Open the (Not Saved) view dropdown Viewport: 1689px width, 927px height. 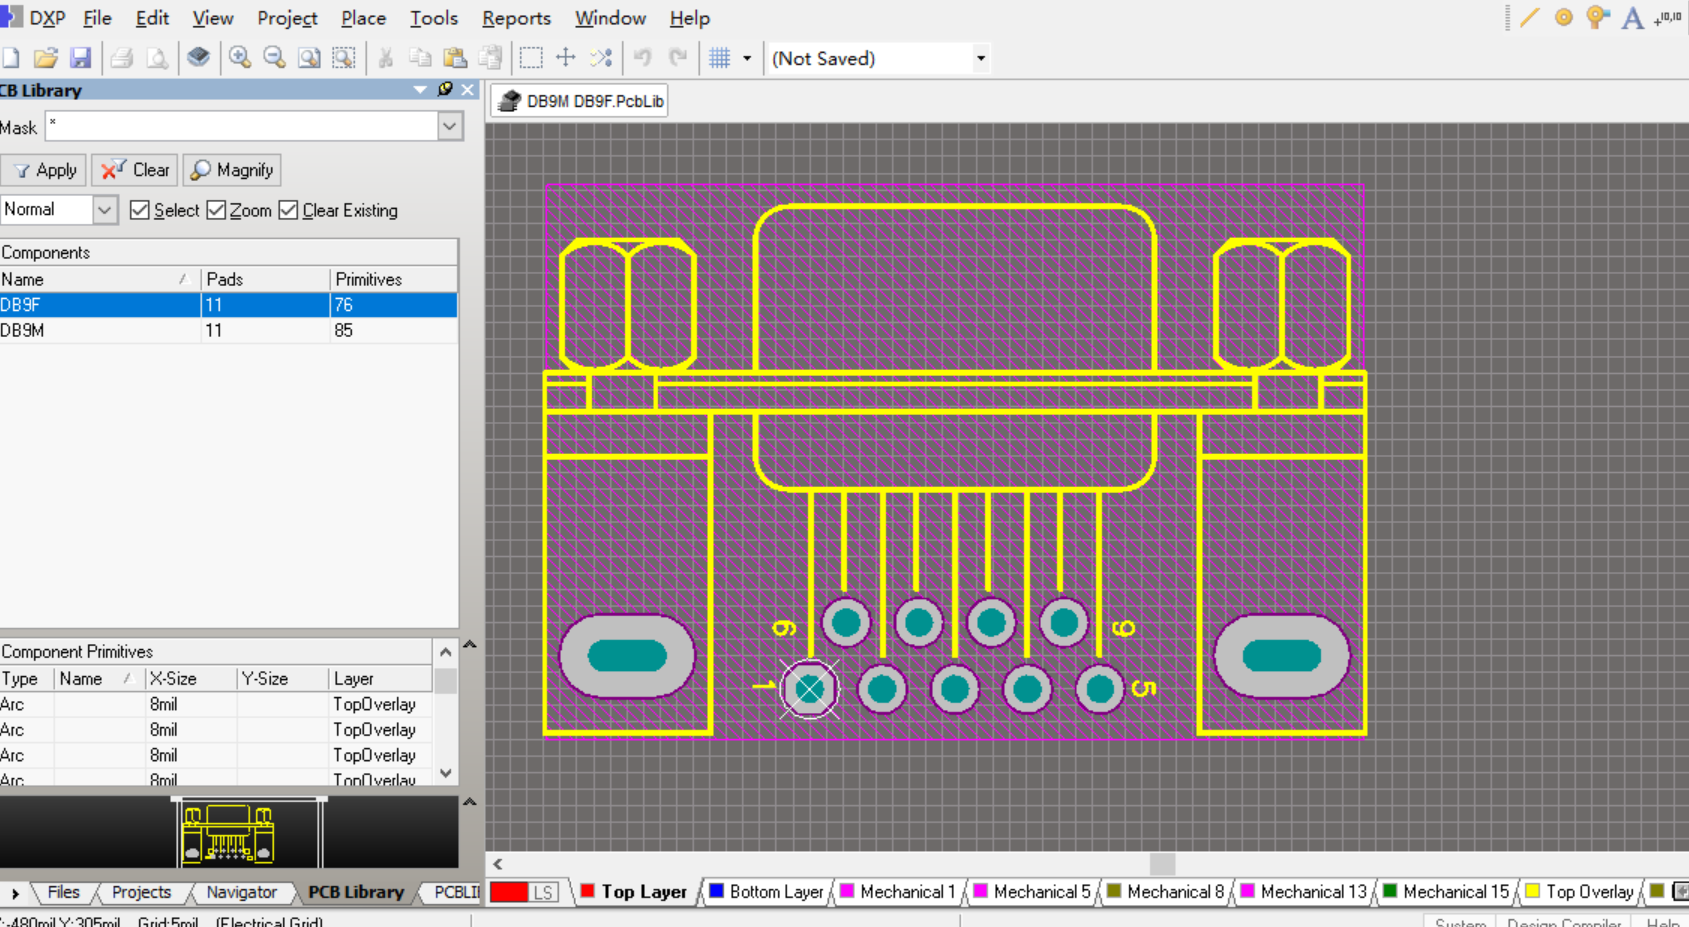click(981, 58)
